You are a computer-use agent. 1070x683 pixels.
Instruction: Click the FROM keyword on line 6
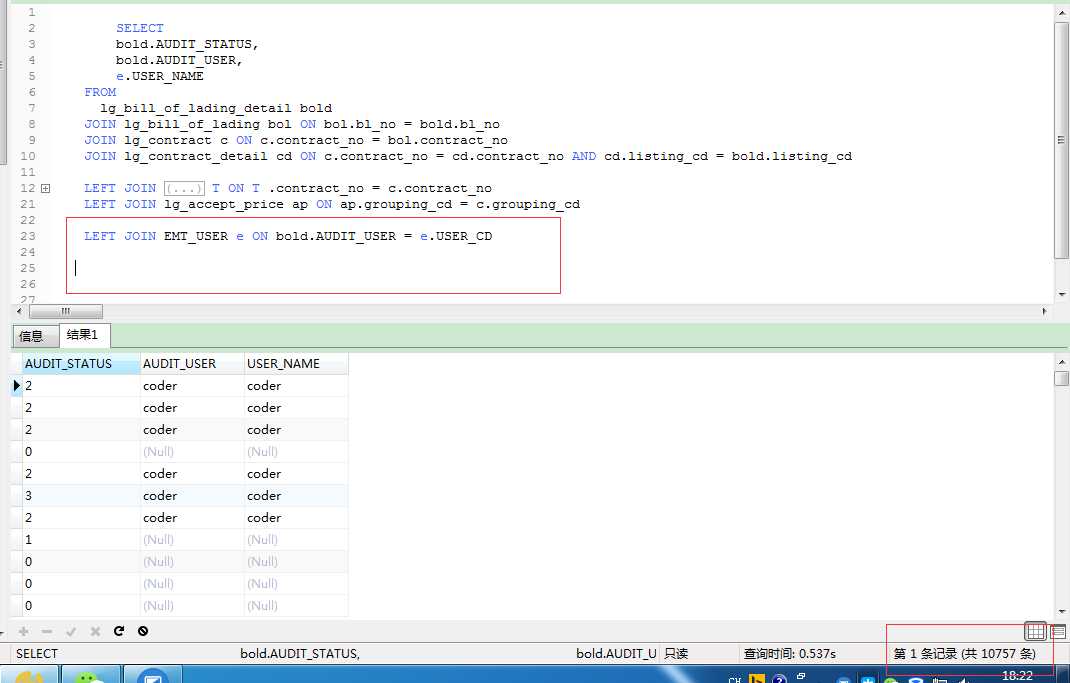[x=100, y=92]
